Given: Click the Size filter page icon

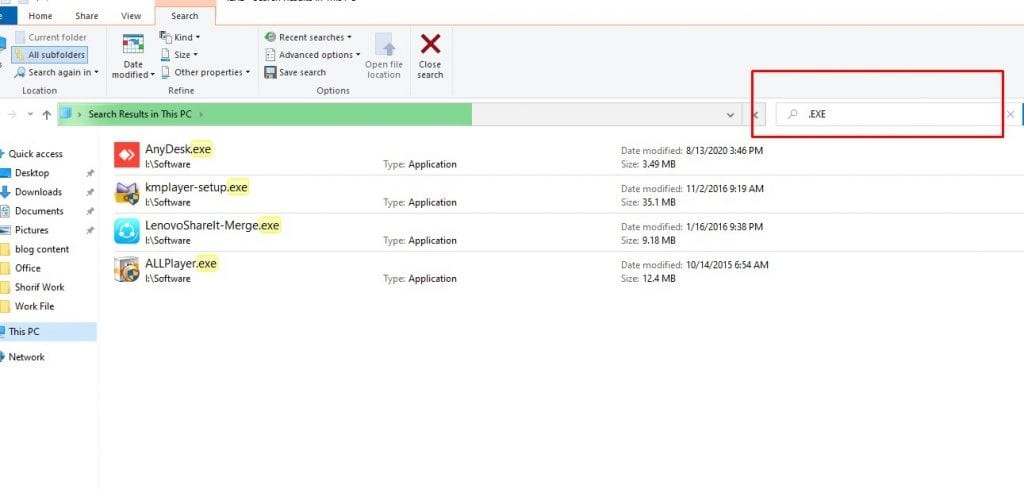Looking at the screenshot, I should (x=166, y=55).
